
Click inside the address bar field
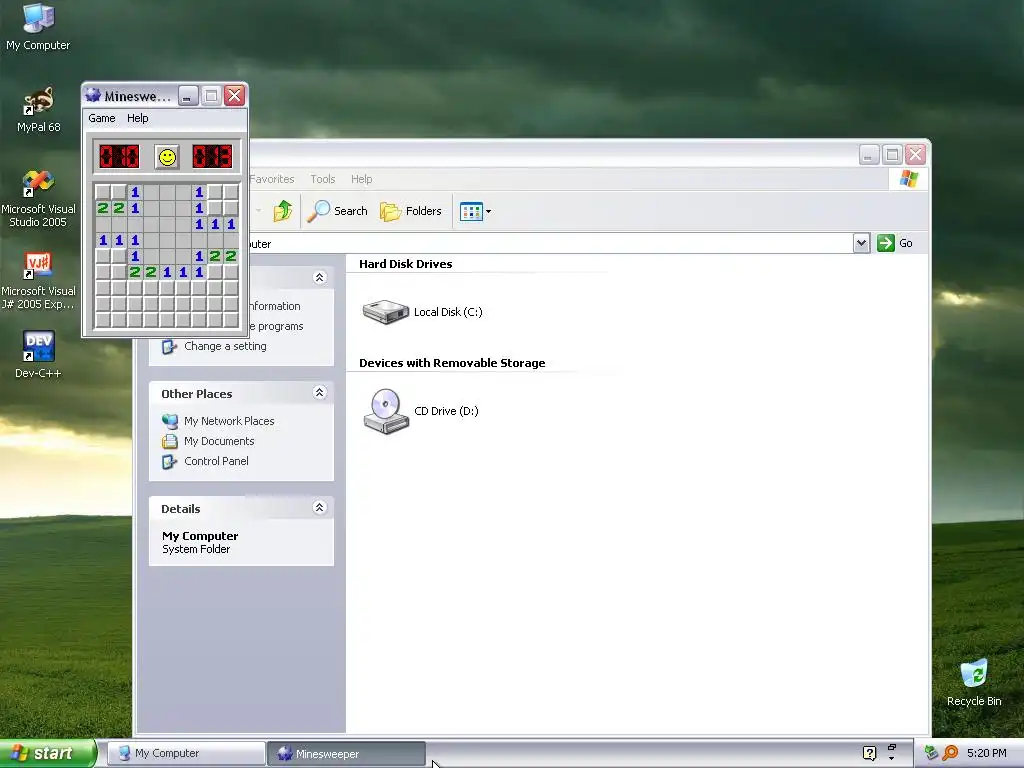click(x=551, y=244)
